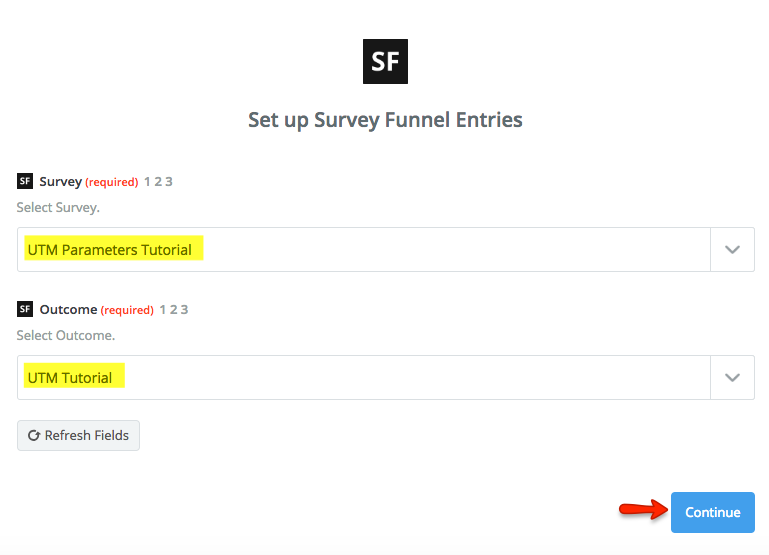
Task: Expand the Outcome dropdown chevron
Action: click(732, 378)
